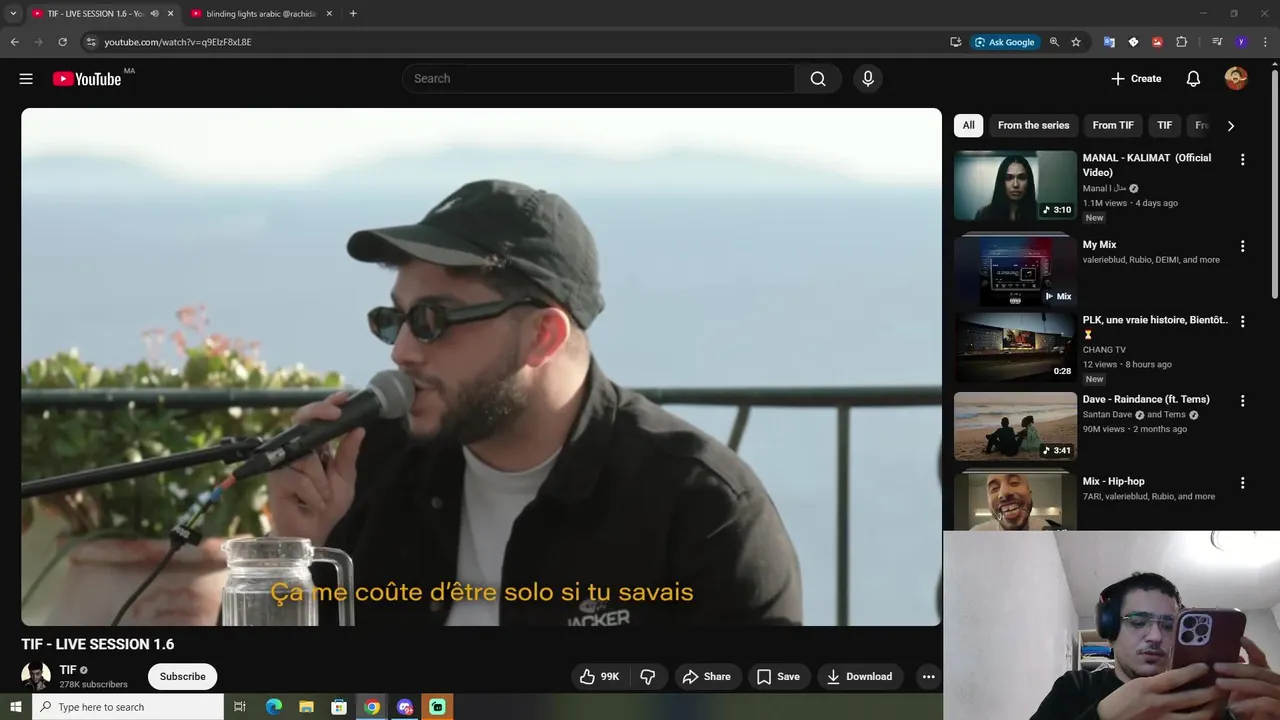Viewport: 1280px width, 720px height.
Task: Select the TIF filter chip
Action: tap(1164, 125)
